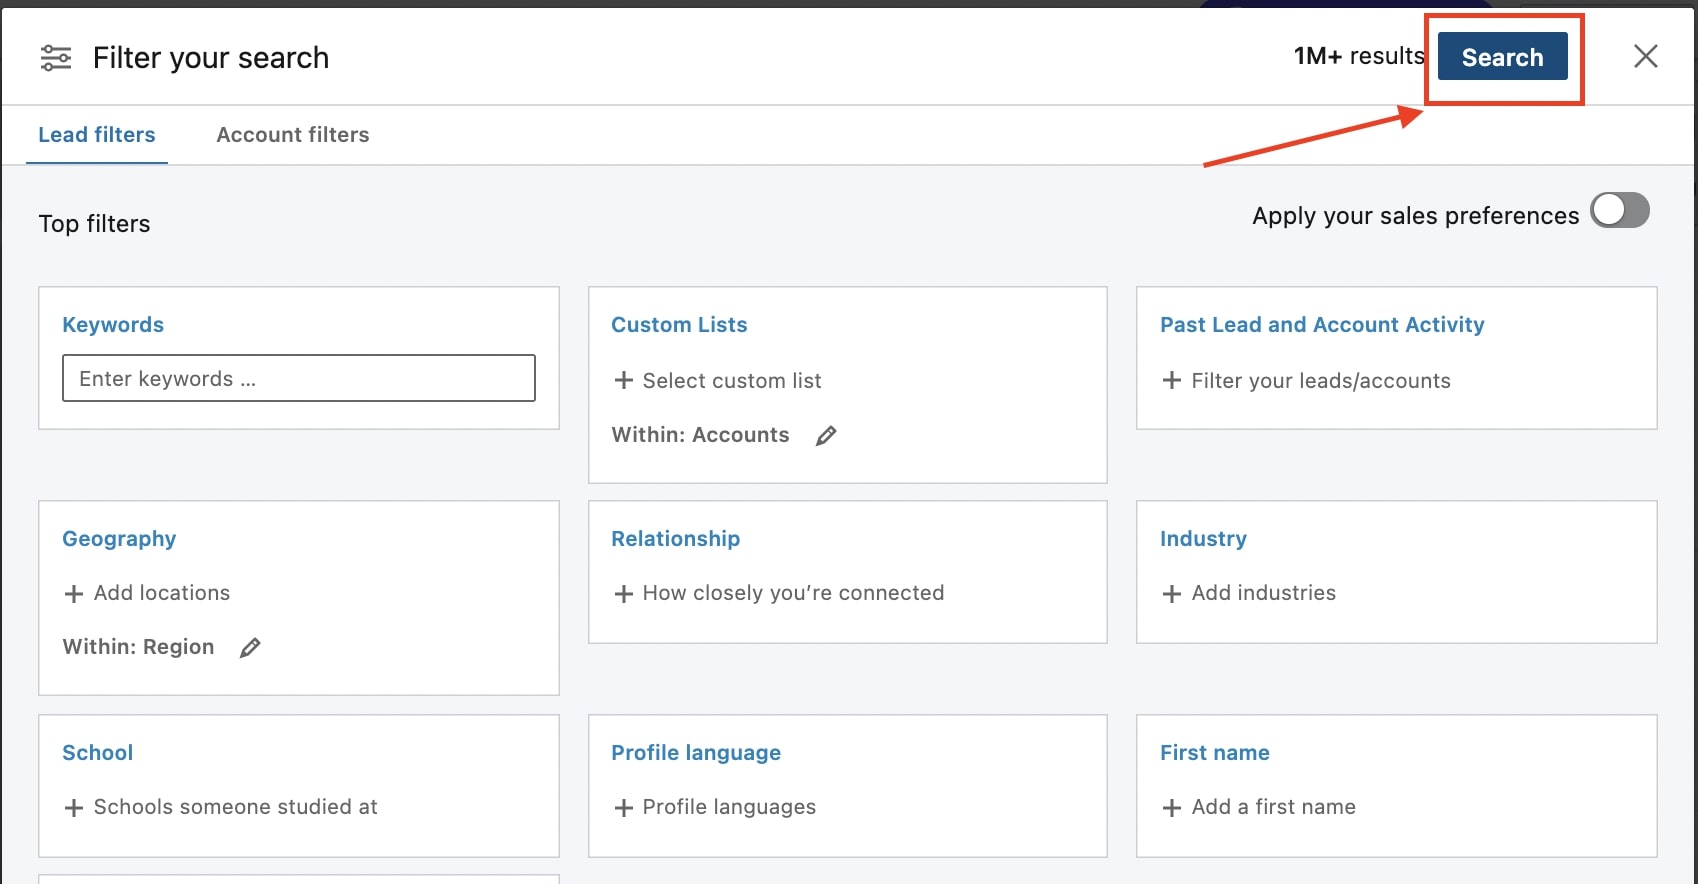
Task: Click the plus icon beside Filter your leads/accounts
Action: tap(1172, 380)
